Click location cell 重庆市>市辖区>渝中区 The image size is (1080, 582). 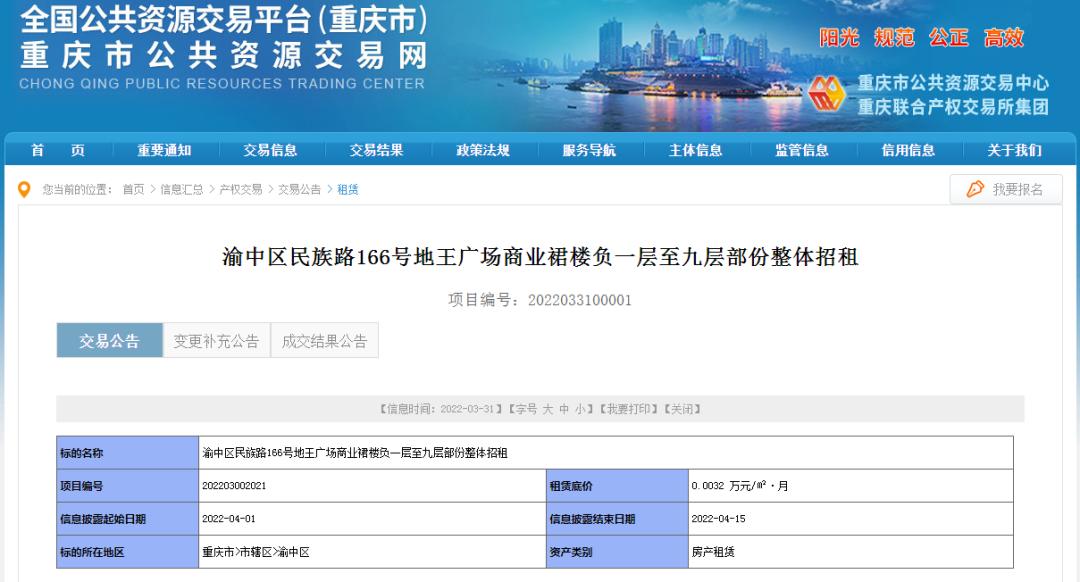372,552
